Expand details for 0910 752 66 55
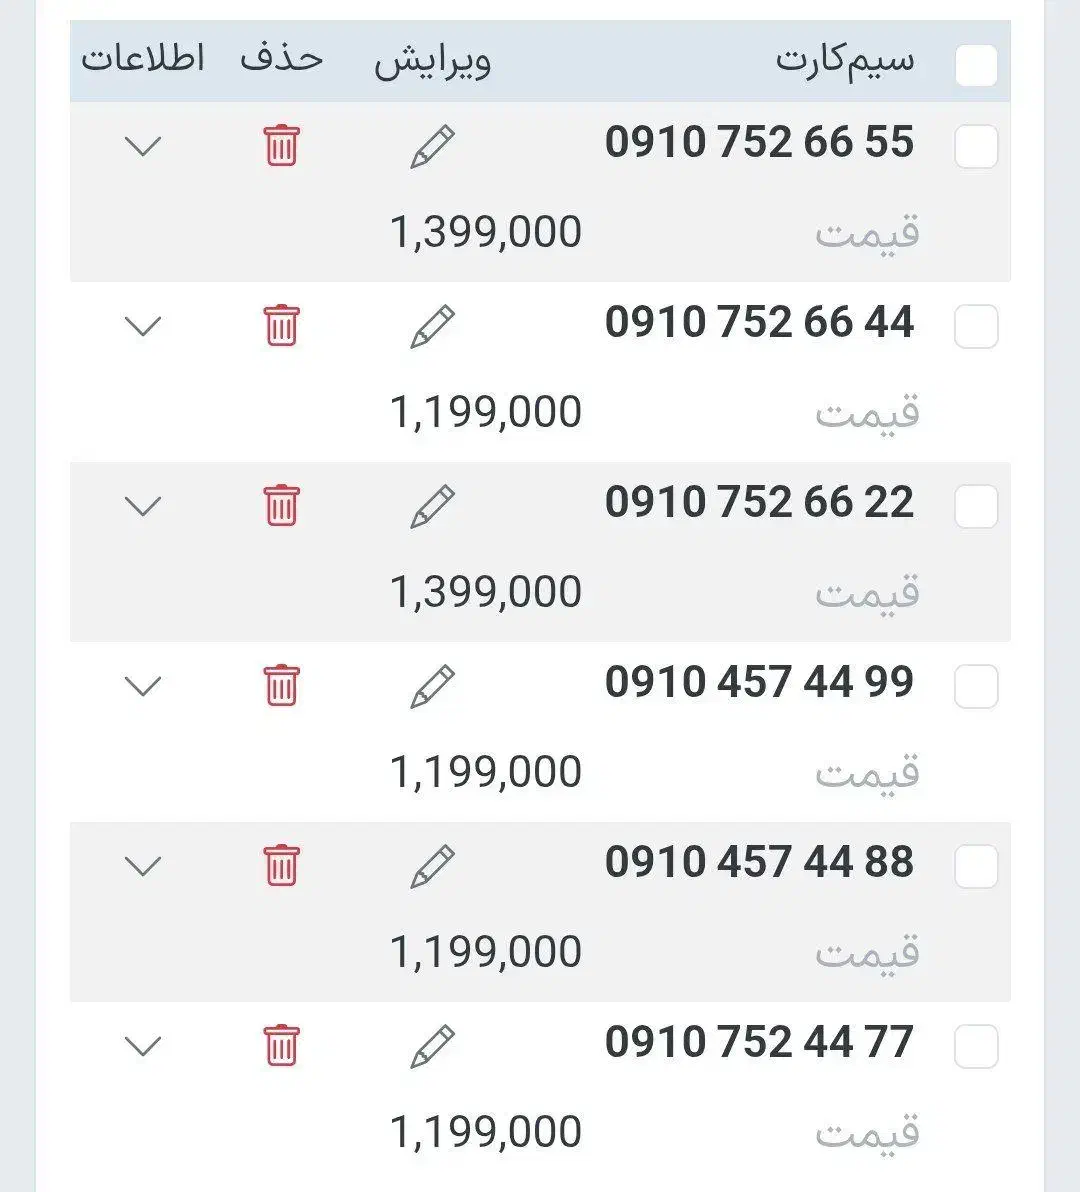The height and width of the screenshot is (1192, 1080). [x=143, y=147]
